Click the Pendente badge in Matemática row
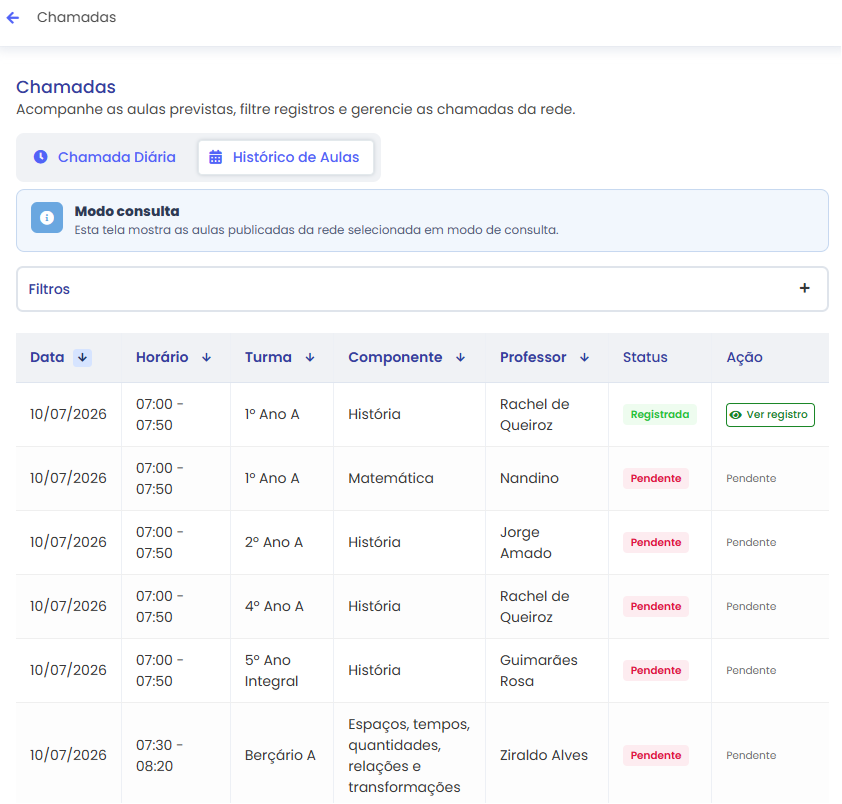 656,479
